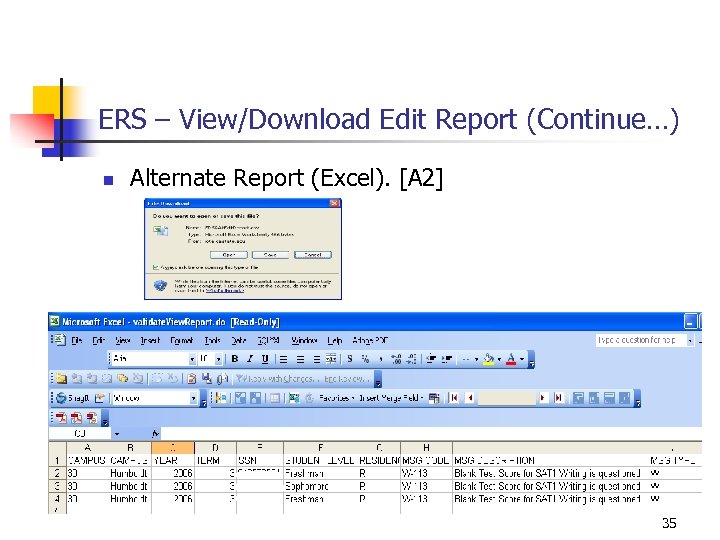Center cell text horizontally
720x540 pixels.
[x=300, y=359]
